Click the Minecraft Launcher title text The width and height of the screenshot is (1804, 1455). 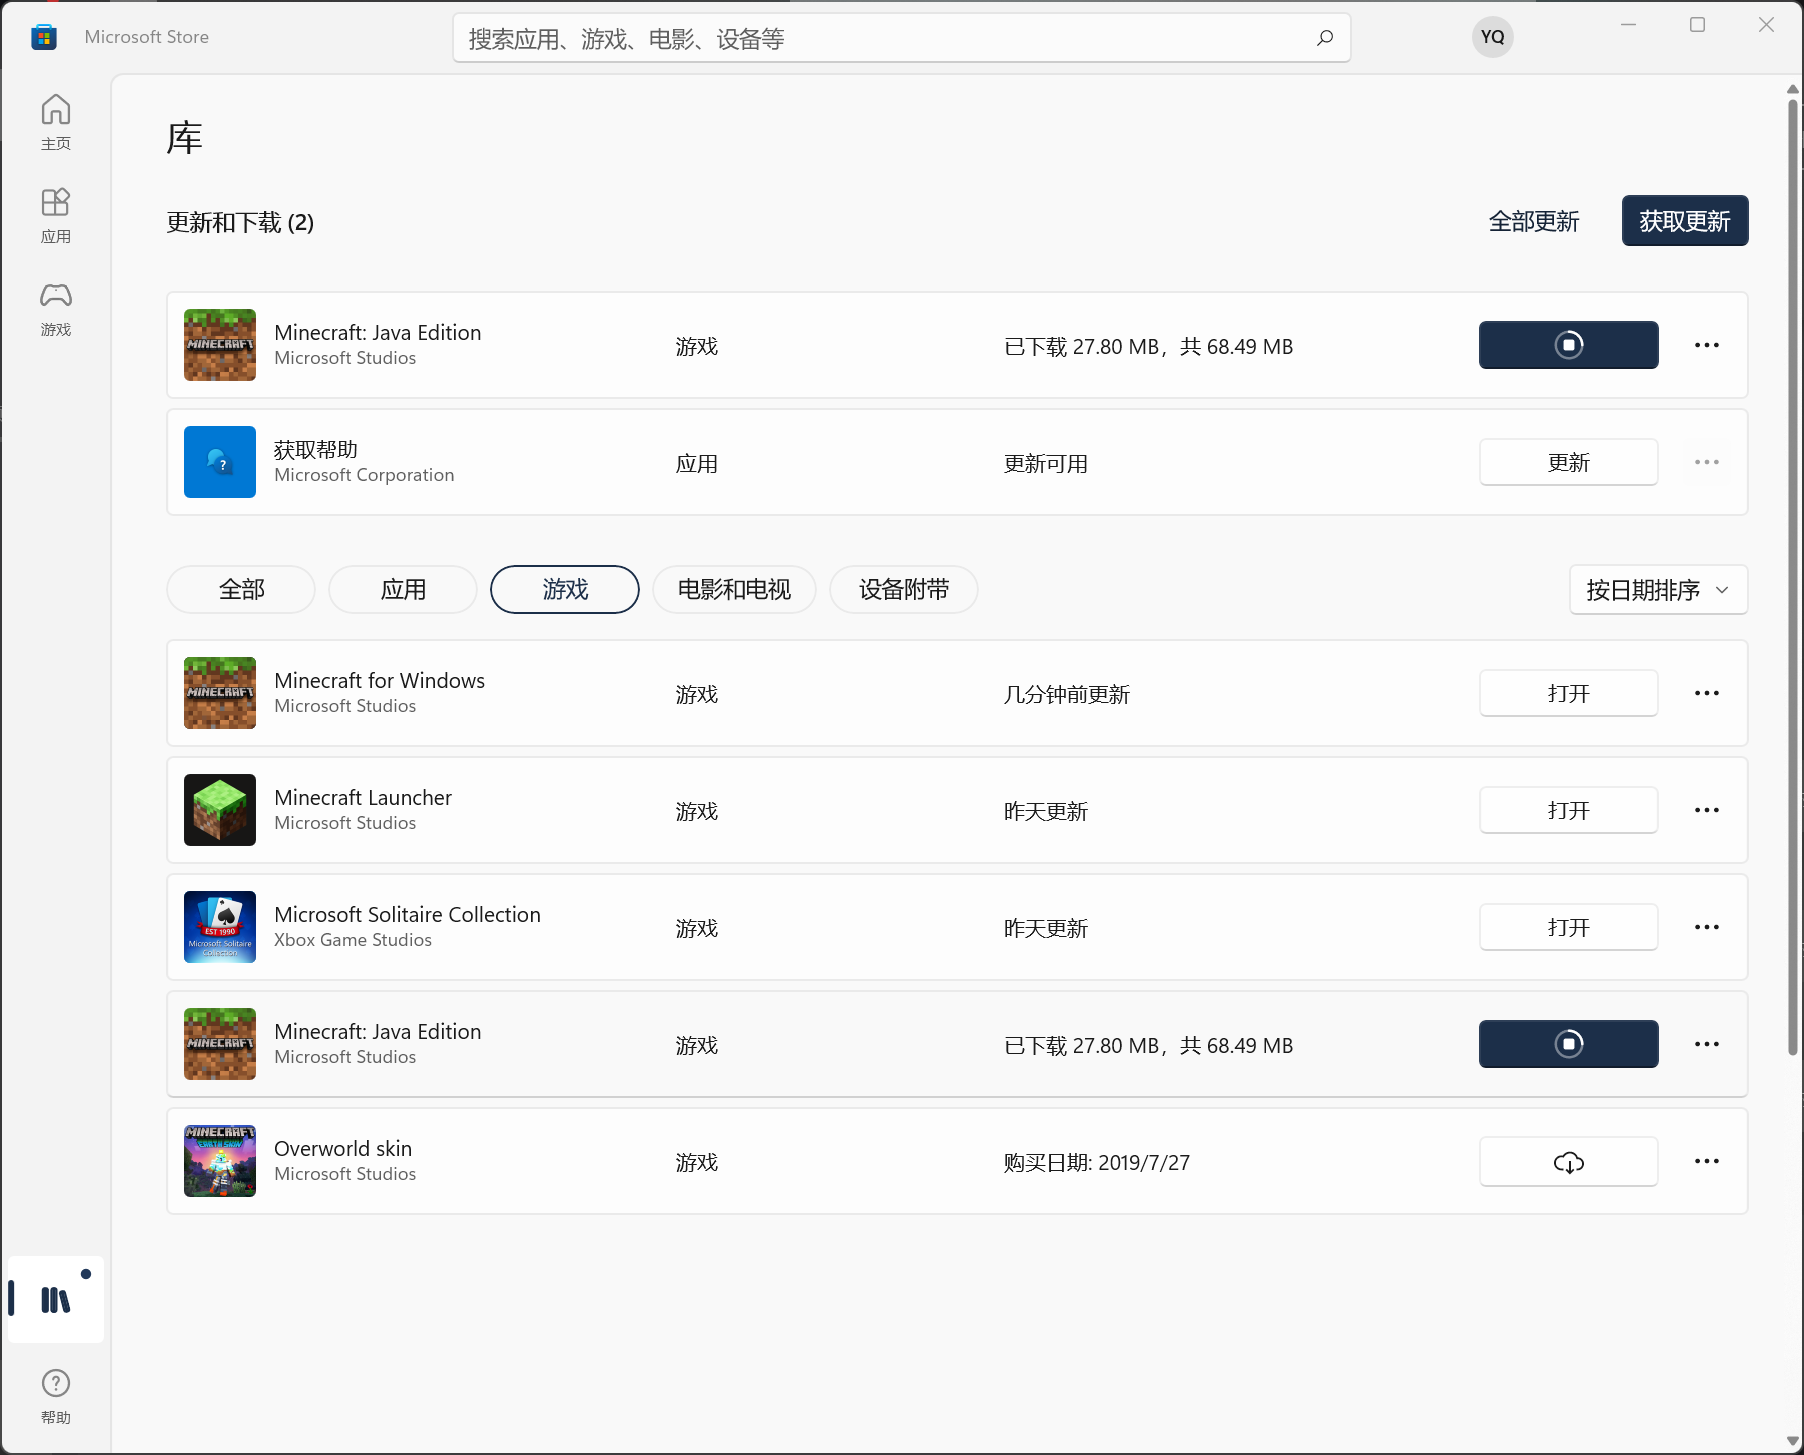click(363, 797)
